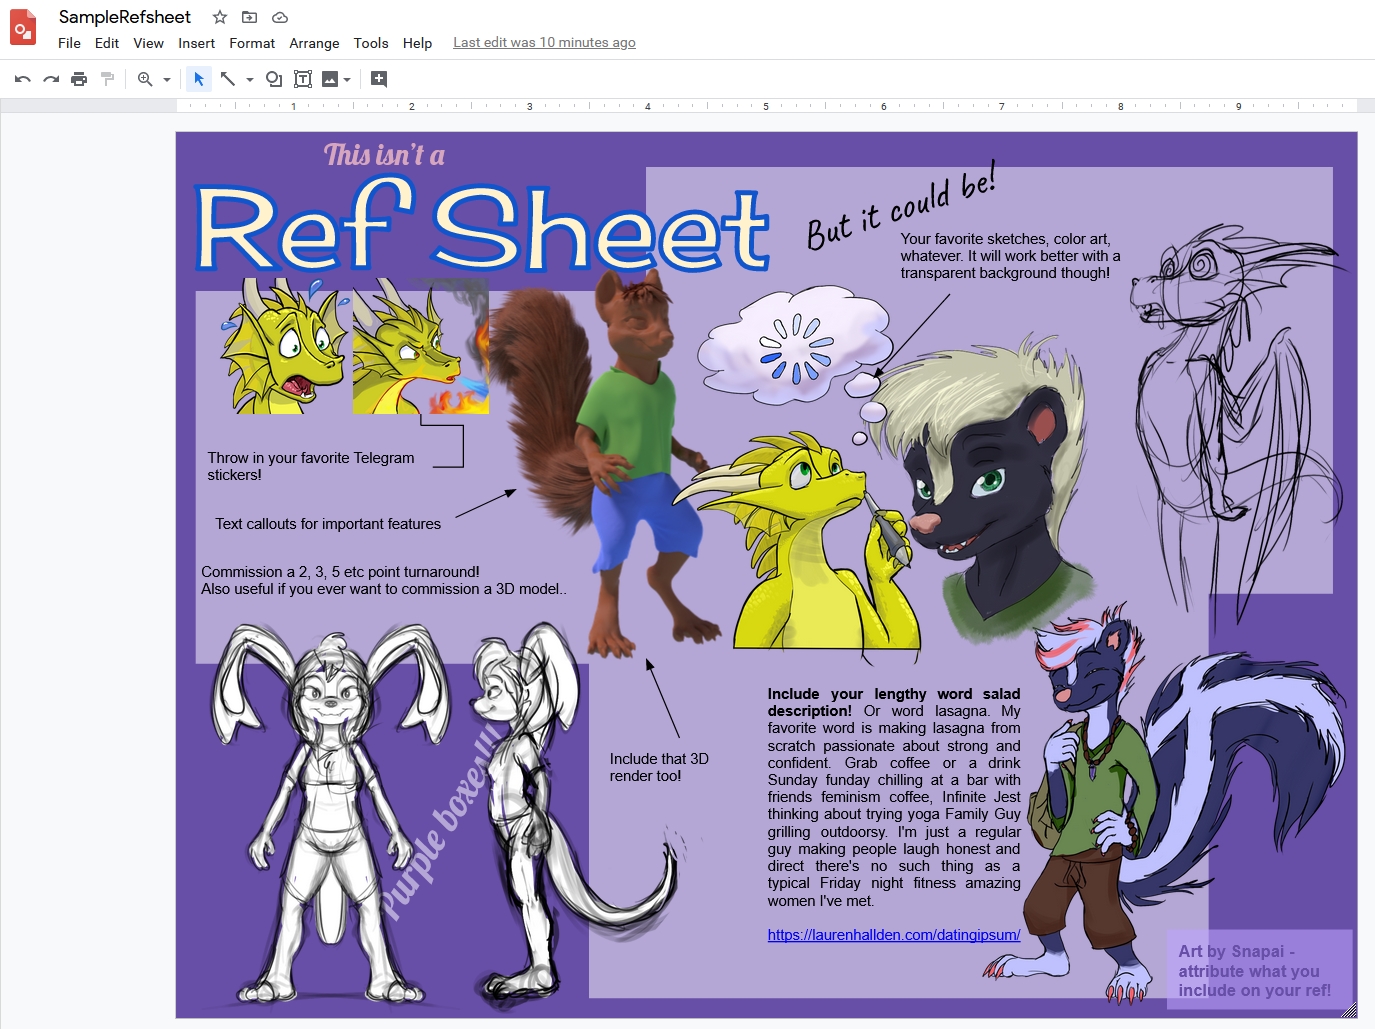This screenshot has width=1375, height=1029.
Task: Pick the Line tool
Action: [228, 79]
